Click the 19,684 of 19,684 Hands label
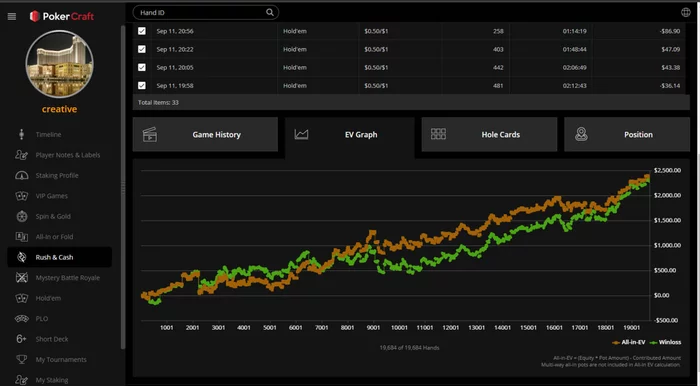700x386 pixels. point(409,348)
